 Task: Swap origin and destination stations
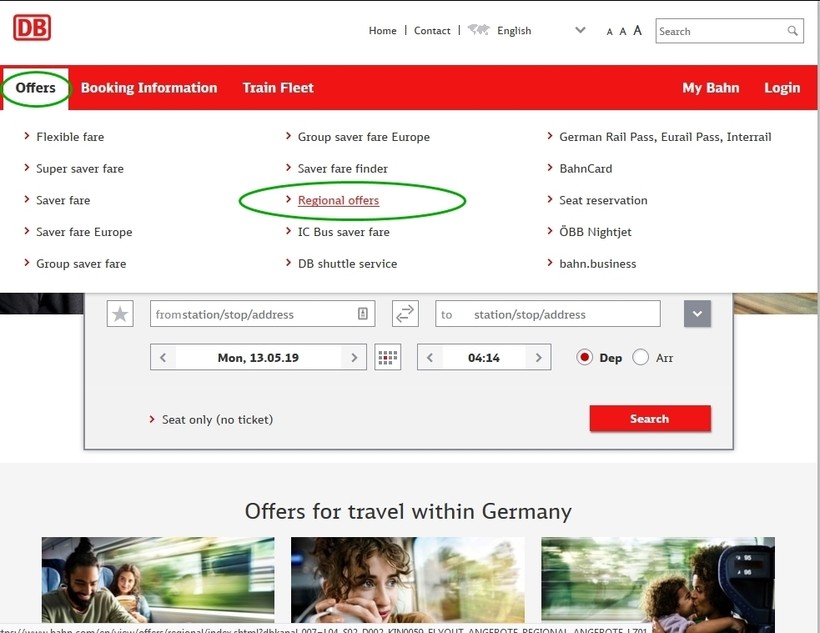click(x=405, y=314)
